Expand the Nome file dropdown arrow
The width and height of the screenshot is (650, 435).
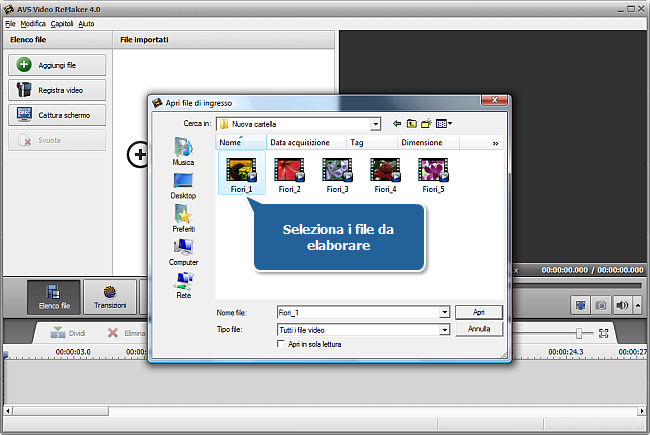tap(444, 312)
